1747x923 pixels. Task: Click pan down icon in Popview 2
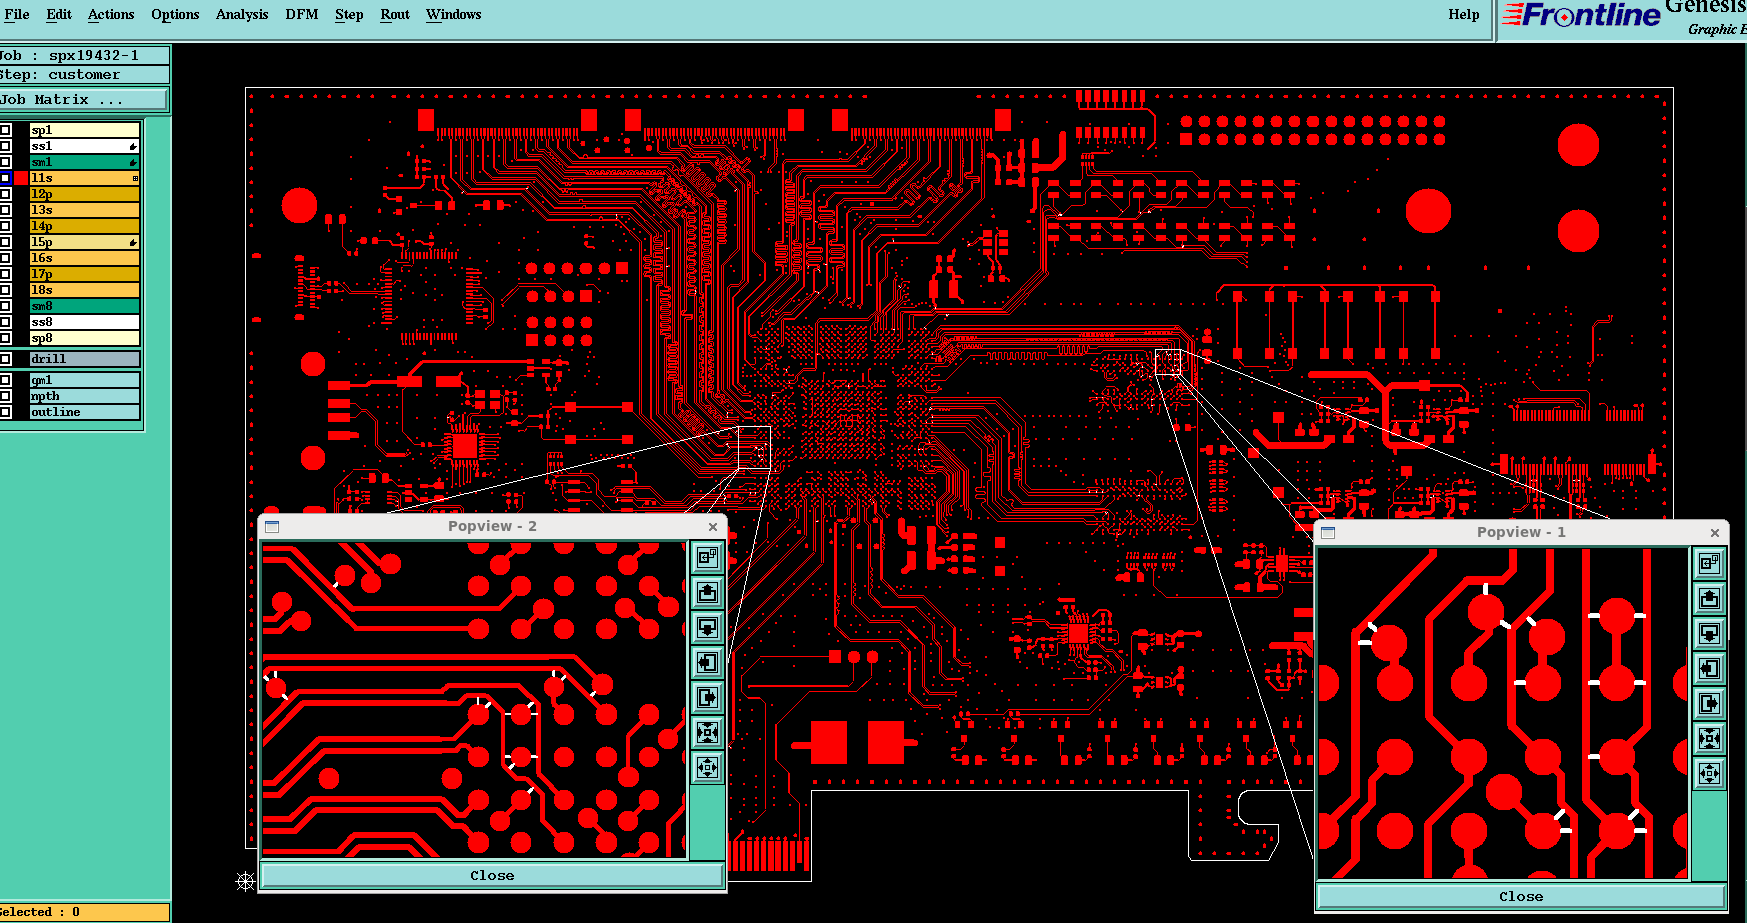(707, 628)
